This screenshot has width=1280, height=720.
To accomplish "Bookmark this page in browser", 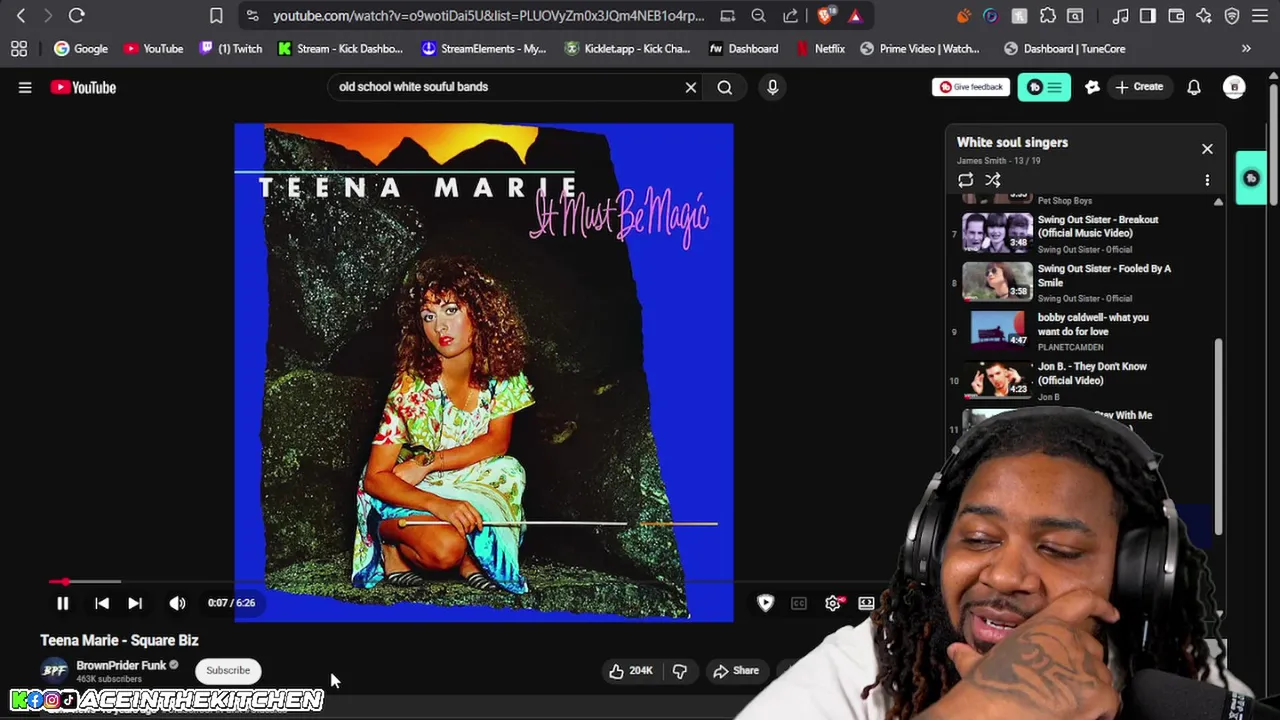I will tap(216, 16).
